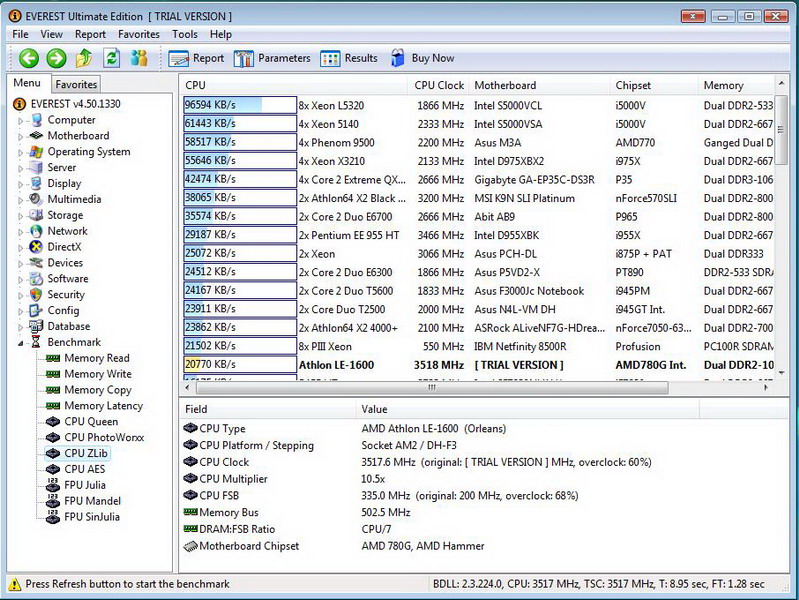The height and width of the screenshot is (600, 799).
Task: Go up one level with folder-arrow icon
Action: click(x=84, y=59)
